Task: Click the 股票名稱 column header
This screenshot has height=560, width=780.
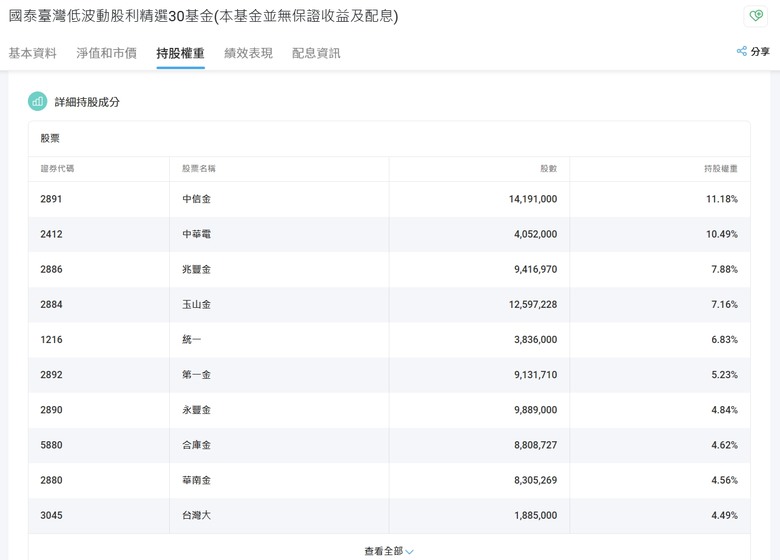Action: (198, 169)
